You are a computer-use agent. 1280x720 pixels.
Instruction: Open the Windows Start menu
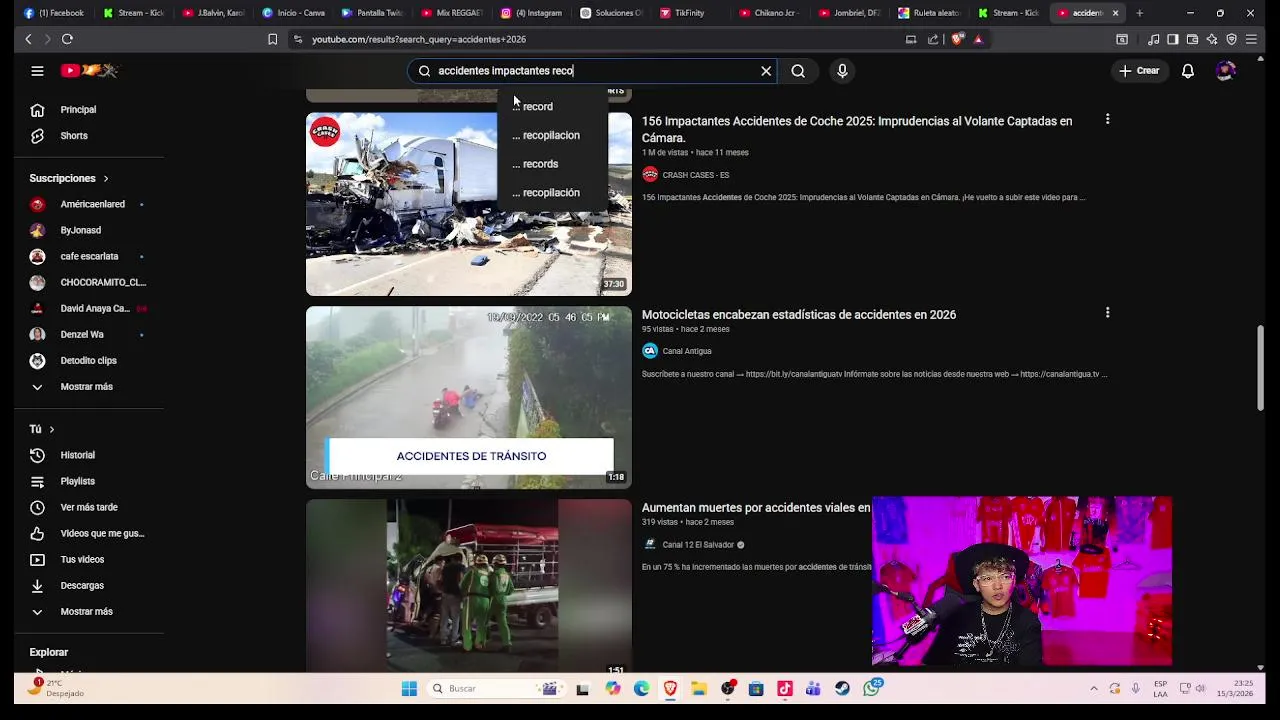click(x=409, y=688)
